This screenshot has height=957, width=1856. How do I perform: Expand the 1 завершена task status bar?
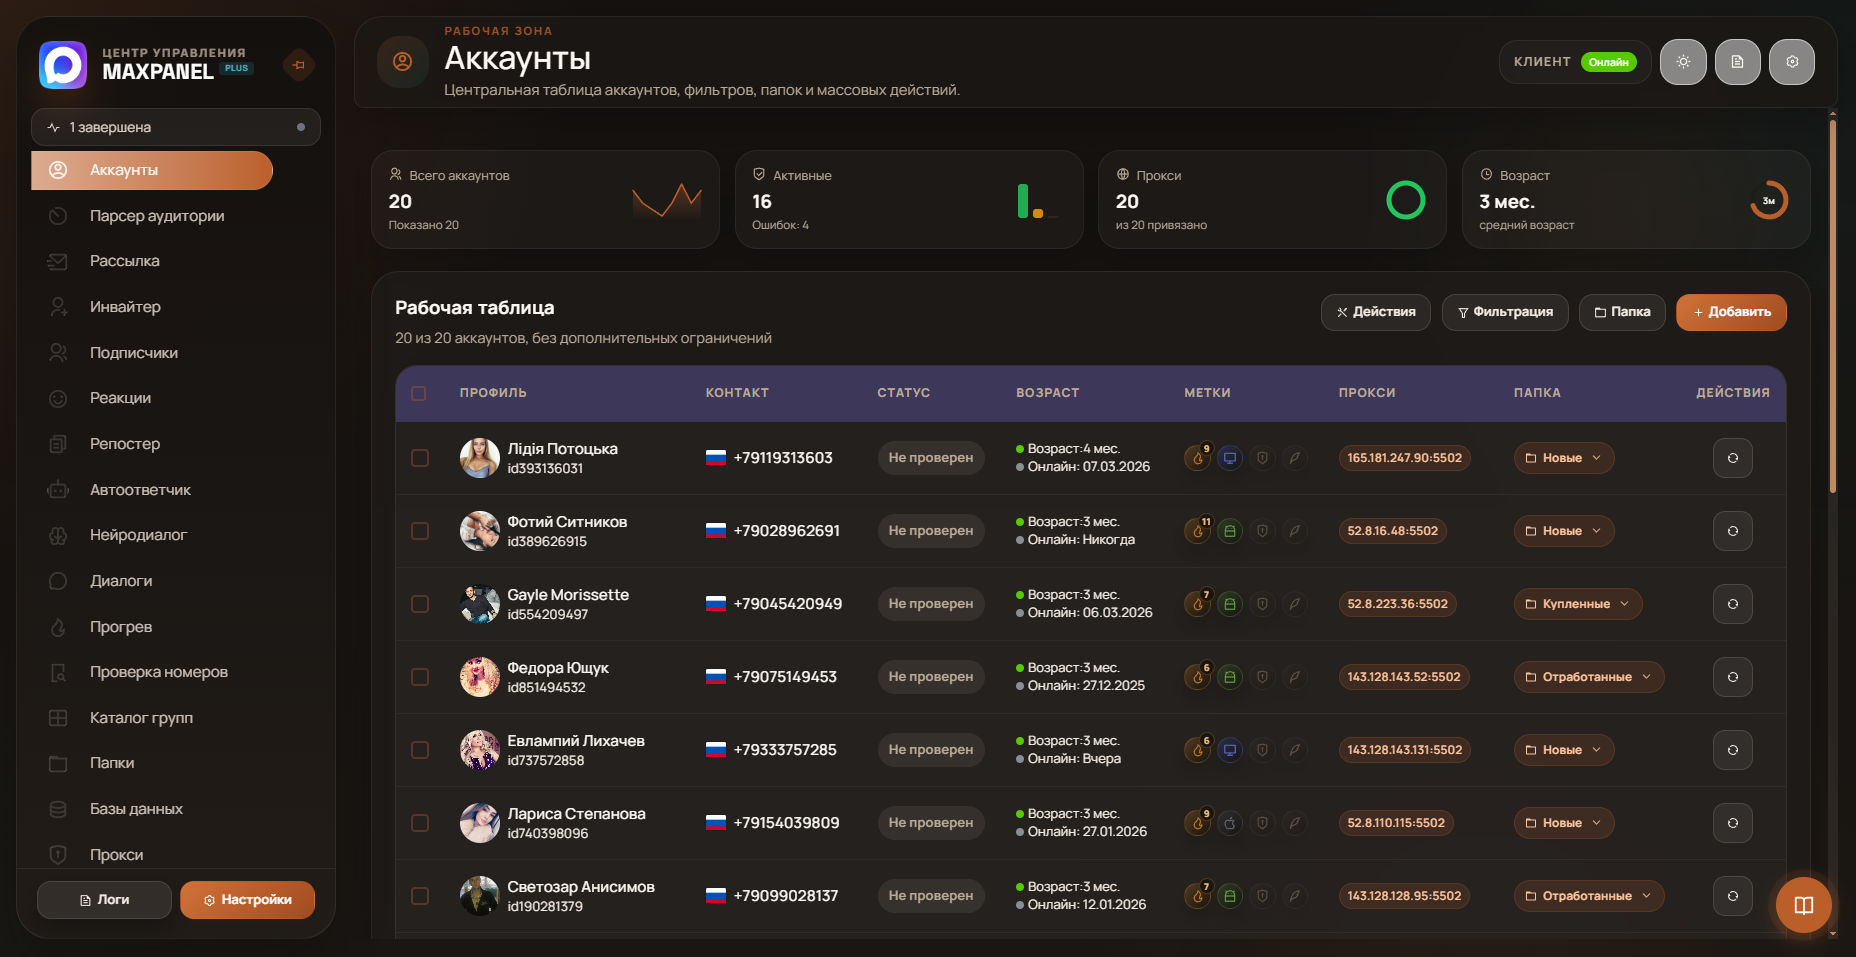[176, 127]
